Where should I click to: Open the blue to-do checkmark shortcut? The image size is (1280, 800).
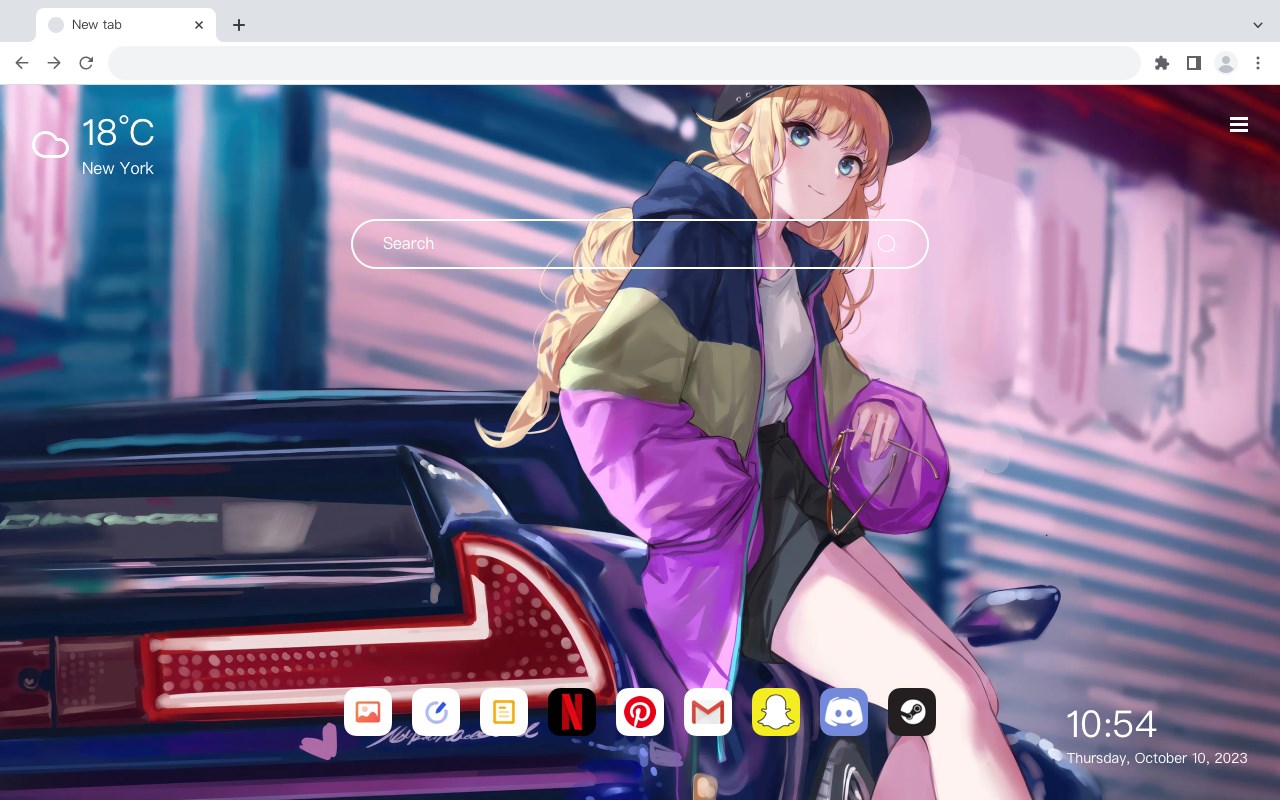[436, 712]
